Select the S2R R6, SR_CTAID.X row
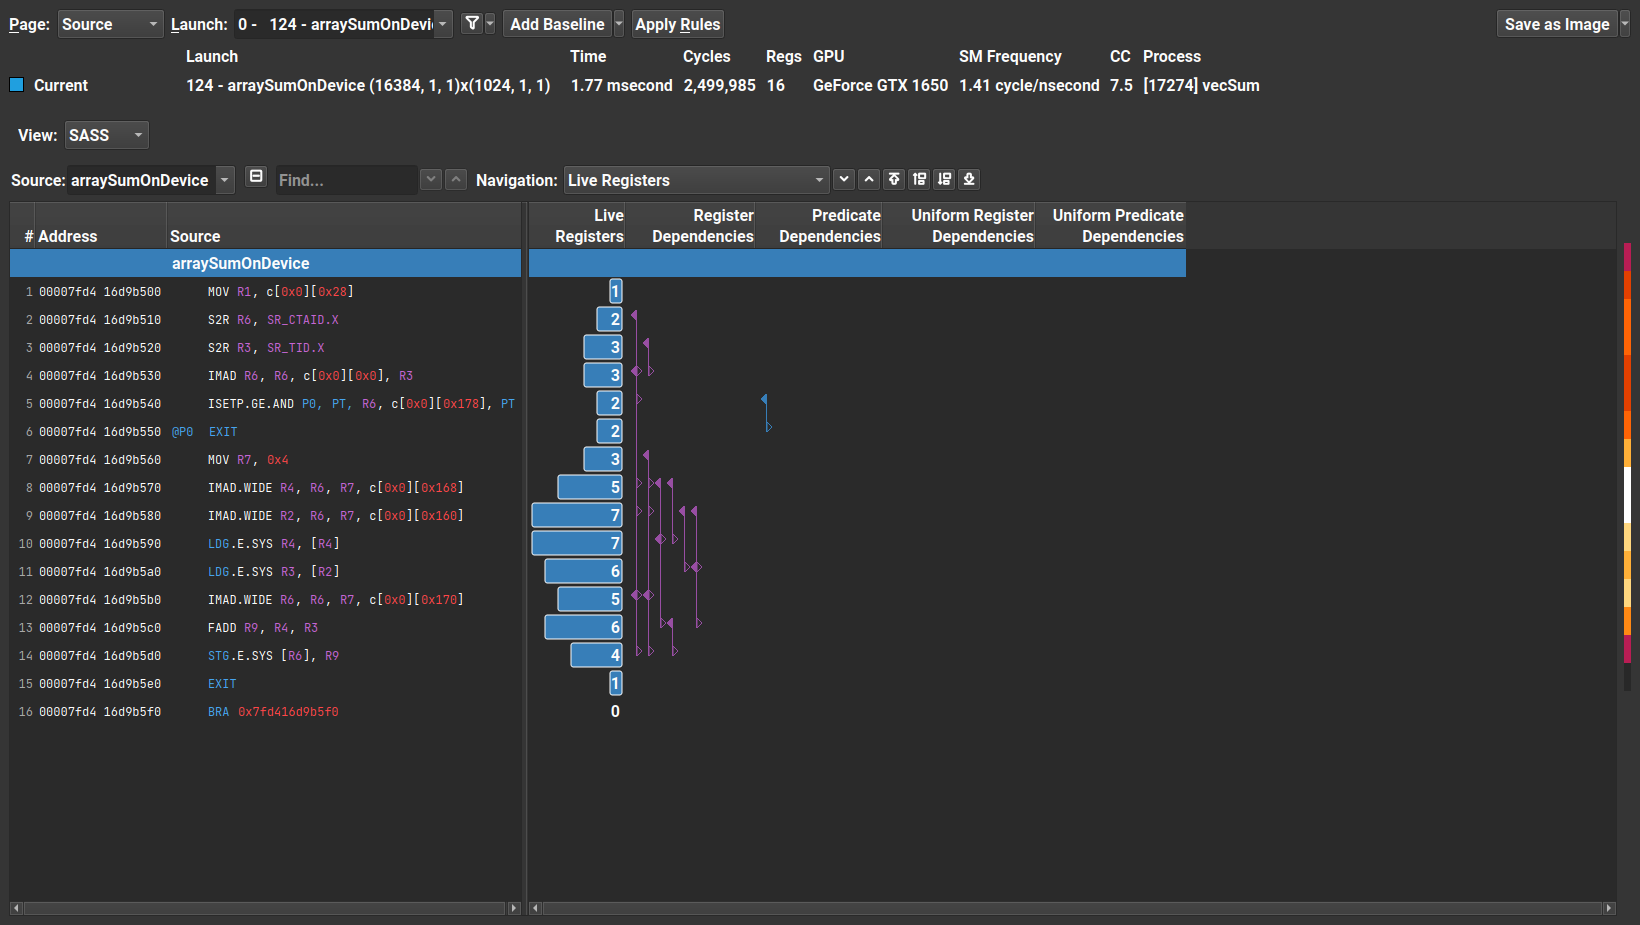Viewport: 1640px width, 925px height. point(265,320)
